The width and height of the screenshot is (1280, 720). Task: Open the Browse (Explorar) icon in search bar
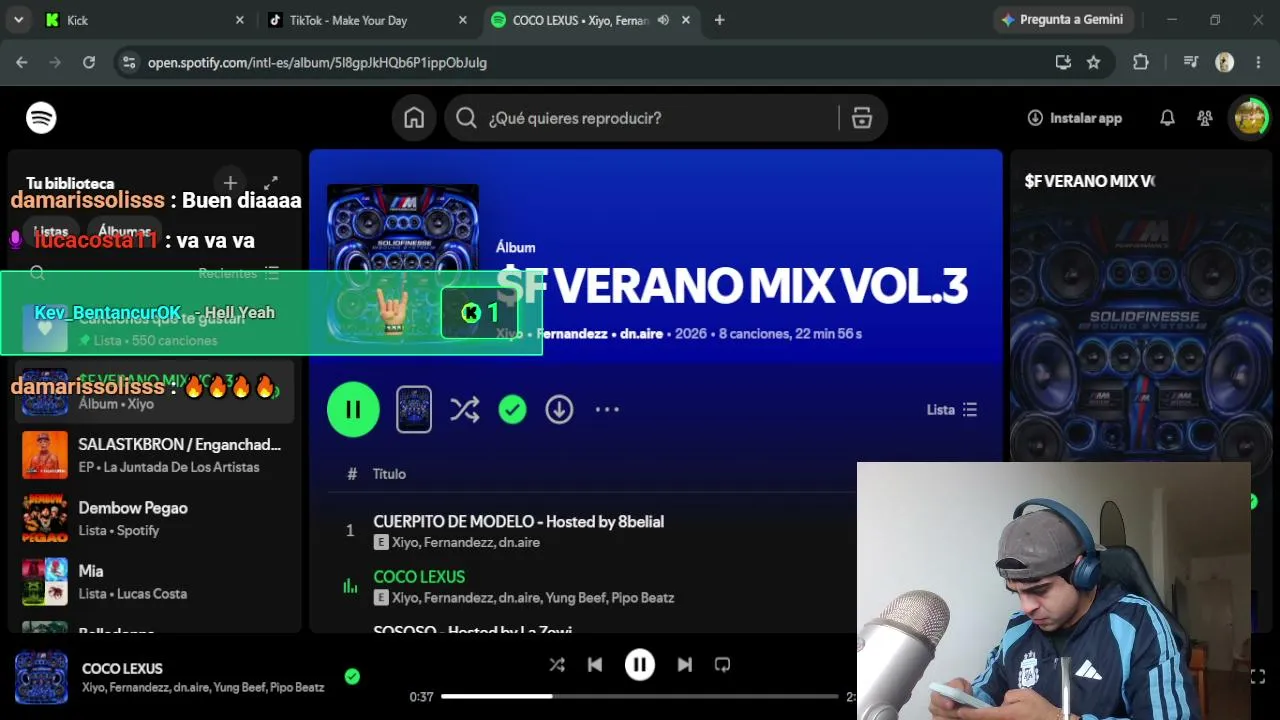[x=862, y=118]
